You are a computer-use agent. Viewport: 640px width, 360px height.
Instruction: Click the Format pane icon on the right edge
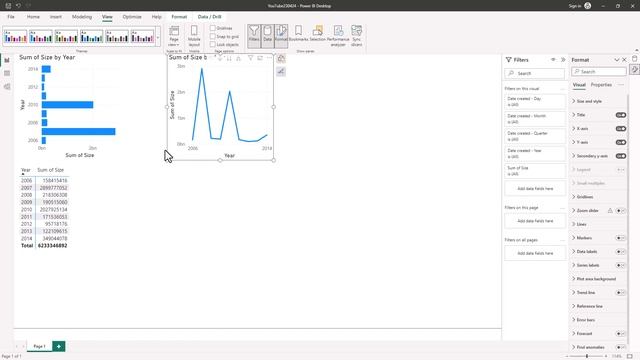click(635, 70)
